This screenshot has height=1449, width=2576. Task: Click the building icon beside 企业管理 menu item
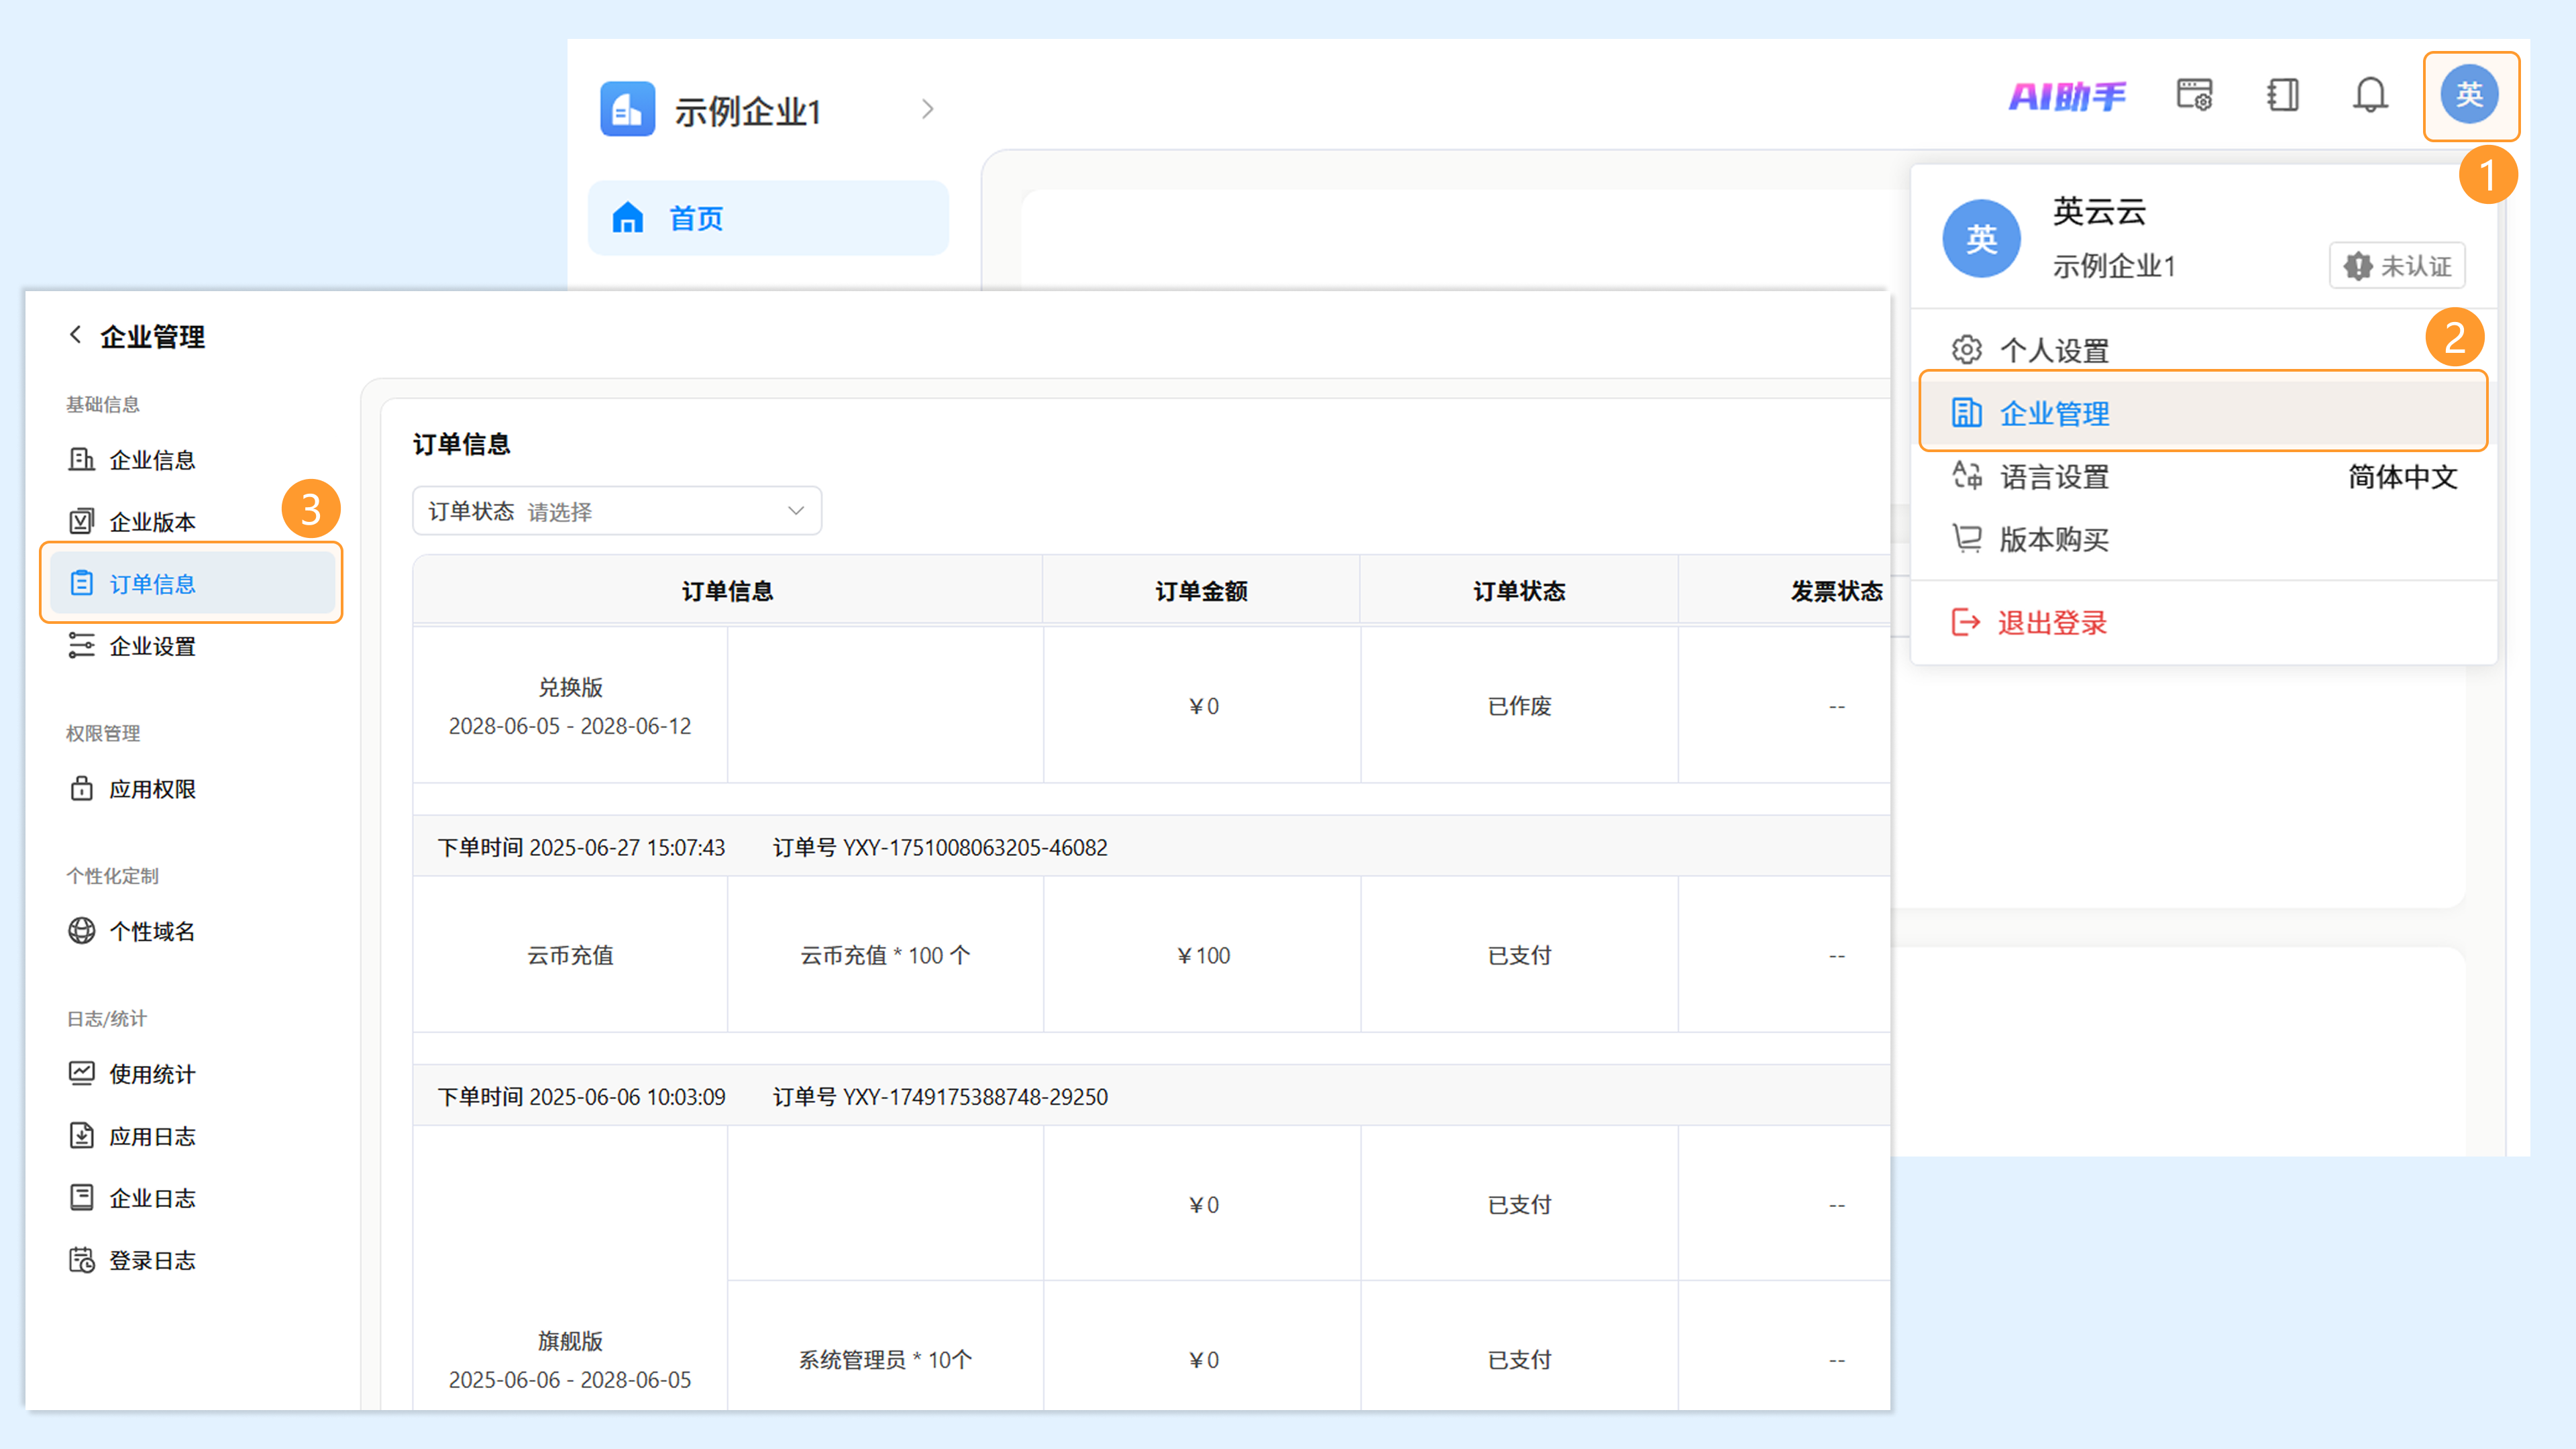pyautogui.click(x=1967, y=412)
